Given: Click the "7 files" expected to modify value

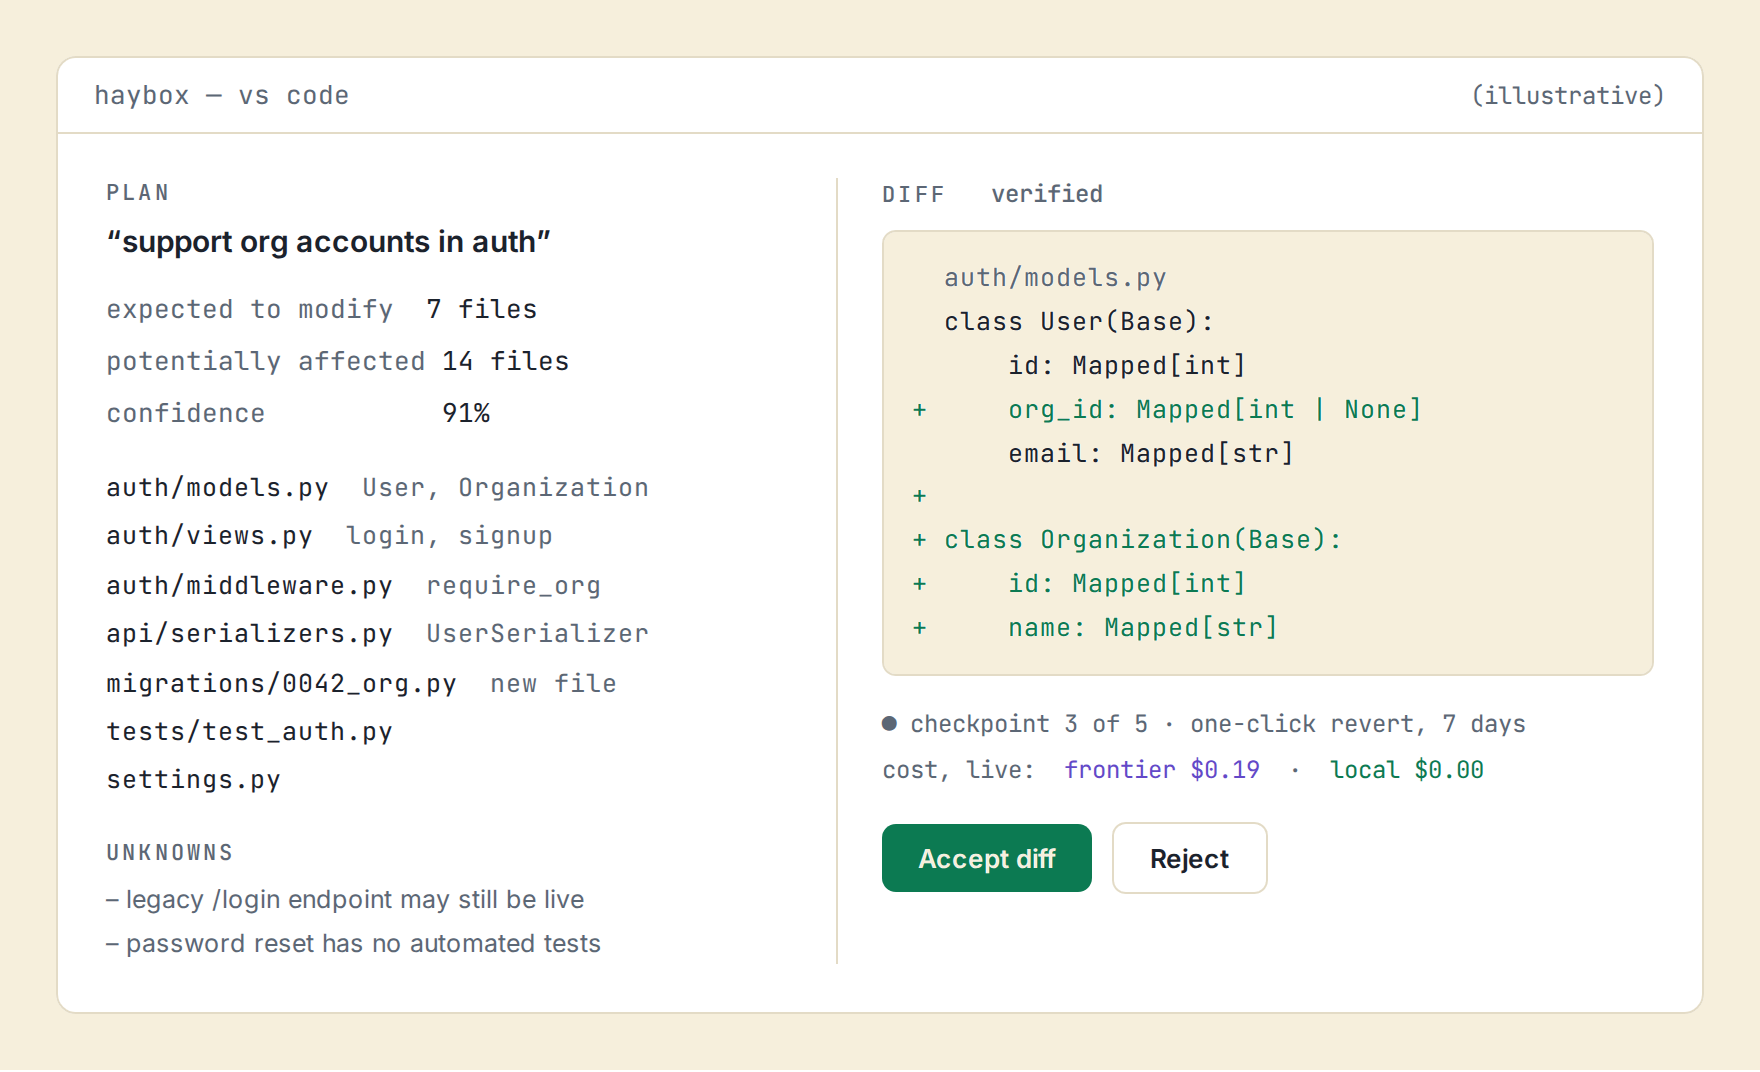Looking at the screenshot, I should [x=482, y=309].
